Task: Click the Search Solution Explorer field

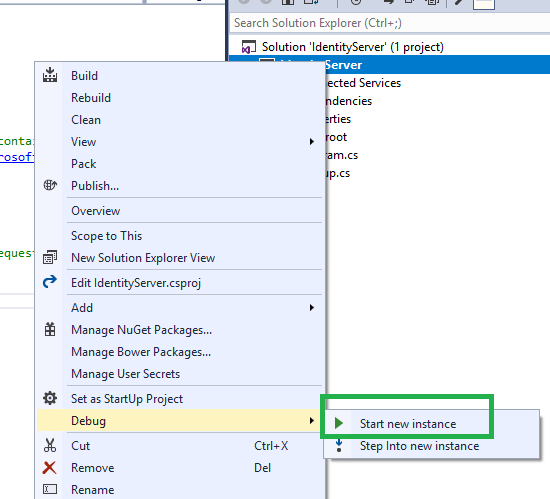Action: click(389, 23)
